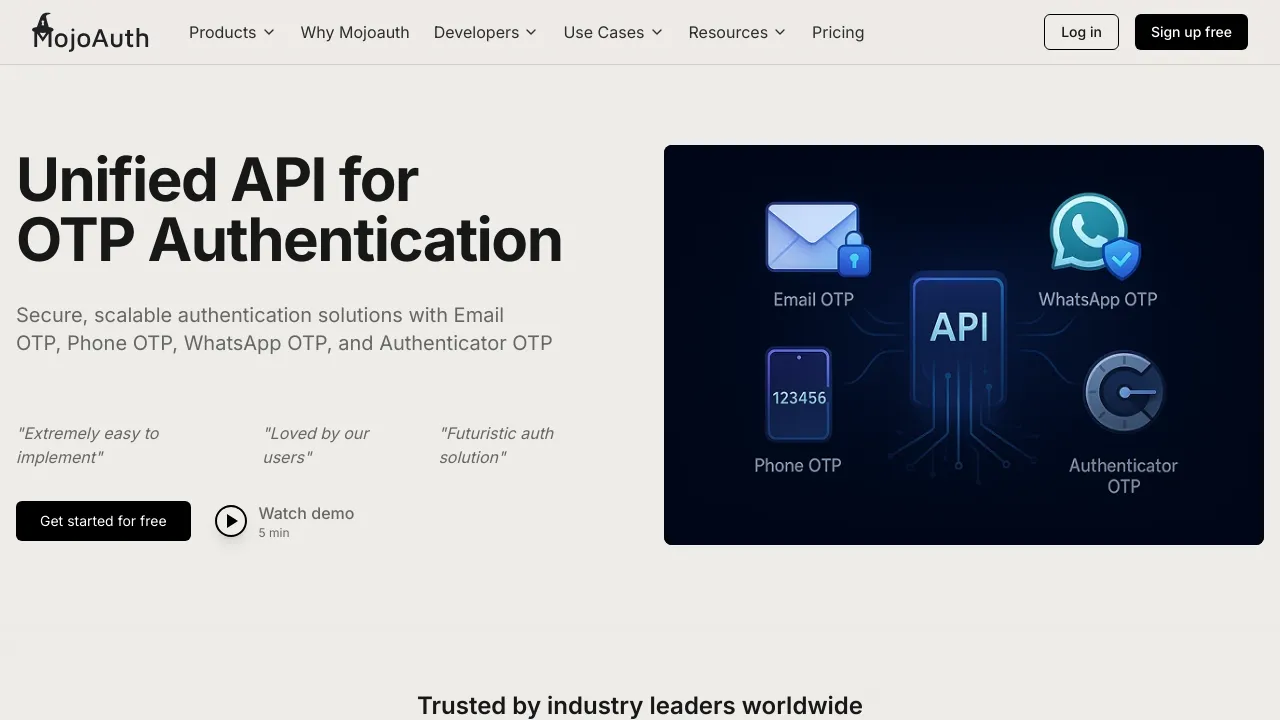
Task: Click the Email OTP envelope icon
Action: (x=817, y=239)
